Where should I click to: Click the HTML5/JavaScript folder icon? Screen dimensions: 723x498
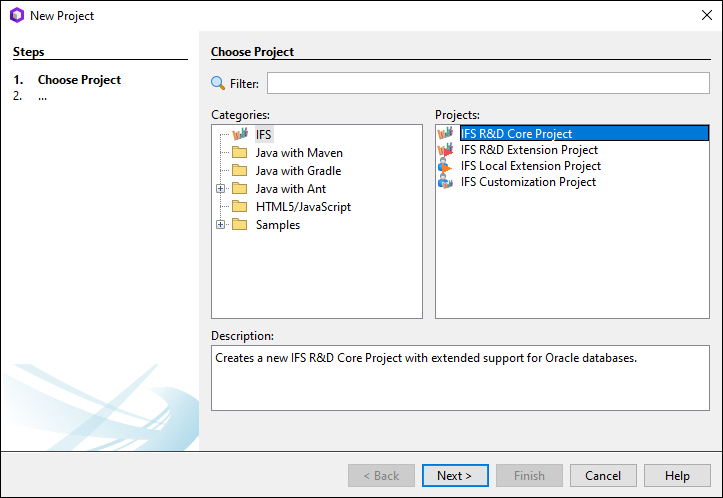coord(239,207)
